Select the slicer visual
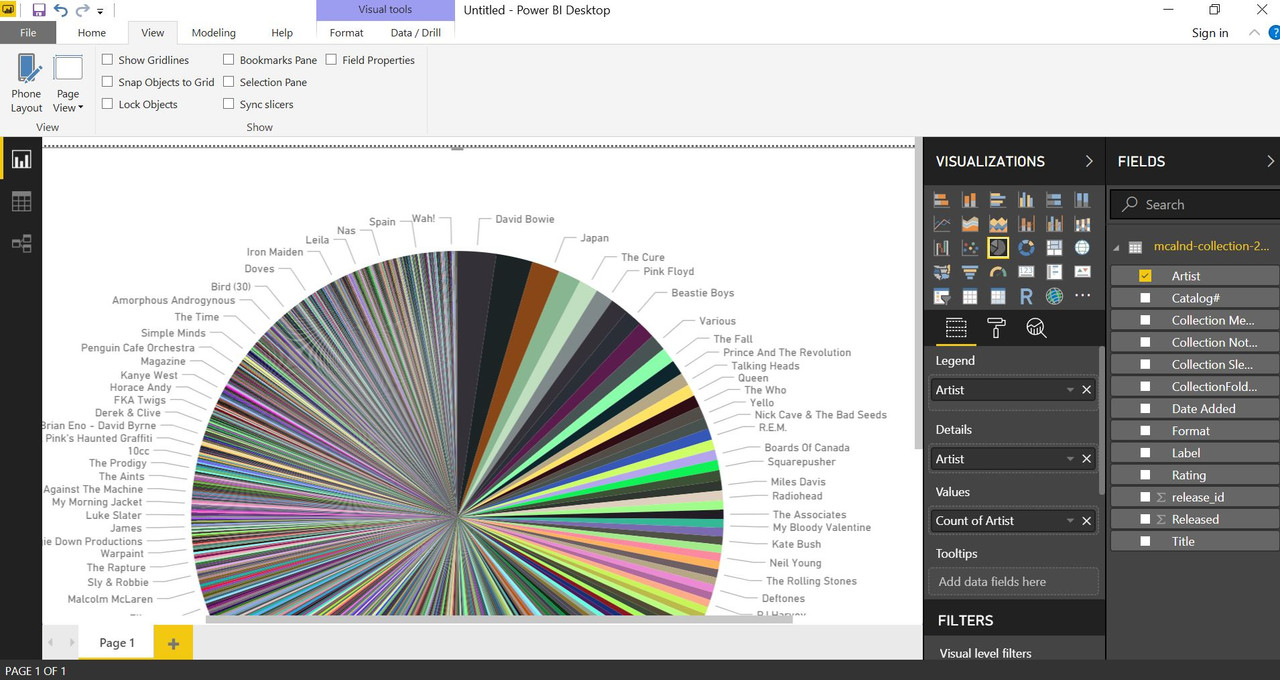Image resolution: width=1280 pixels, height=680 pixels. coord(941,296)
